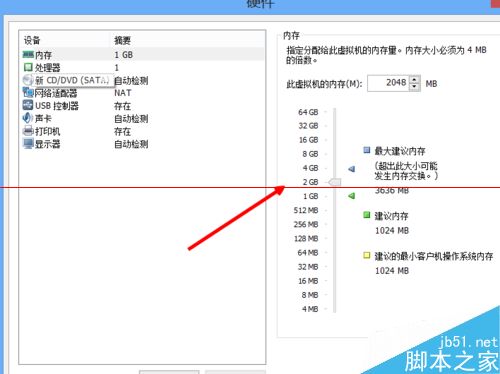Select the 打印机 printer icon
500x374 pixels.
coord(28,131)
